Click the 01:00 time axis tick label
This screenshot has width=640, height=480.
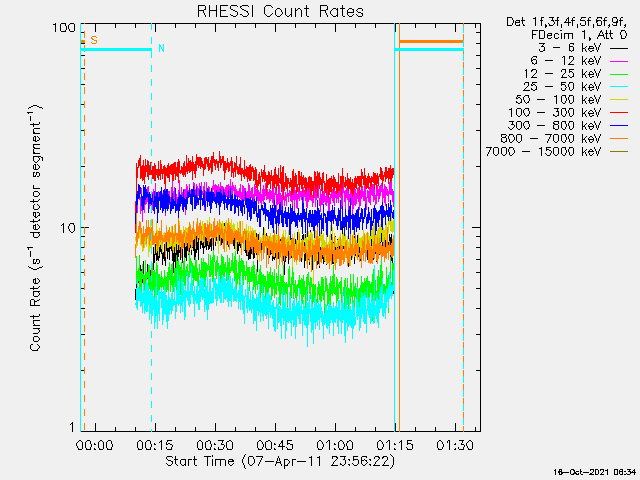(334, 444)
